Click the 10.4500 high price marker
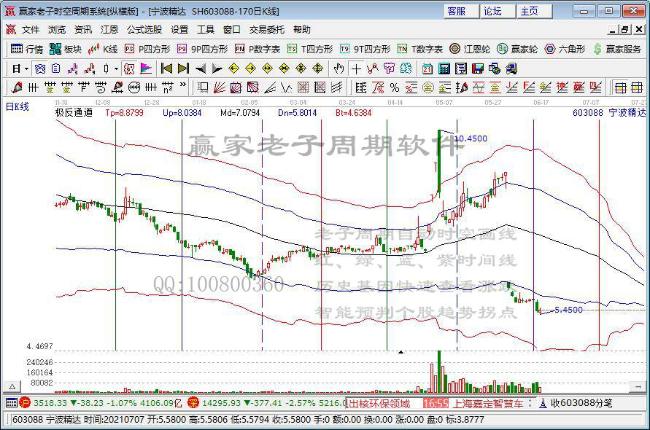Viewport: 650px width, 430px height. coord(471,138)
